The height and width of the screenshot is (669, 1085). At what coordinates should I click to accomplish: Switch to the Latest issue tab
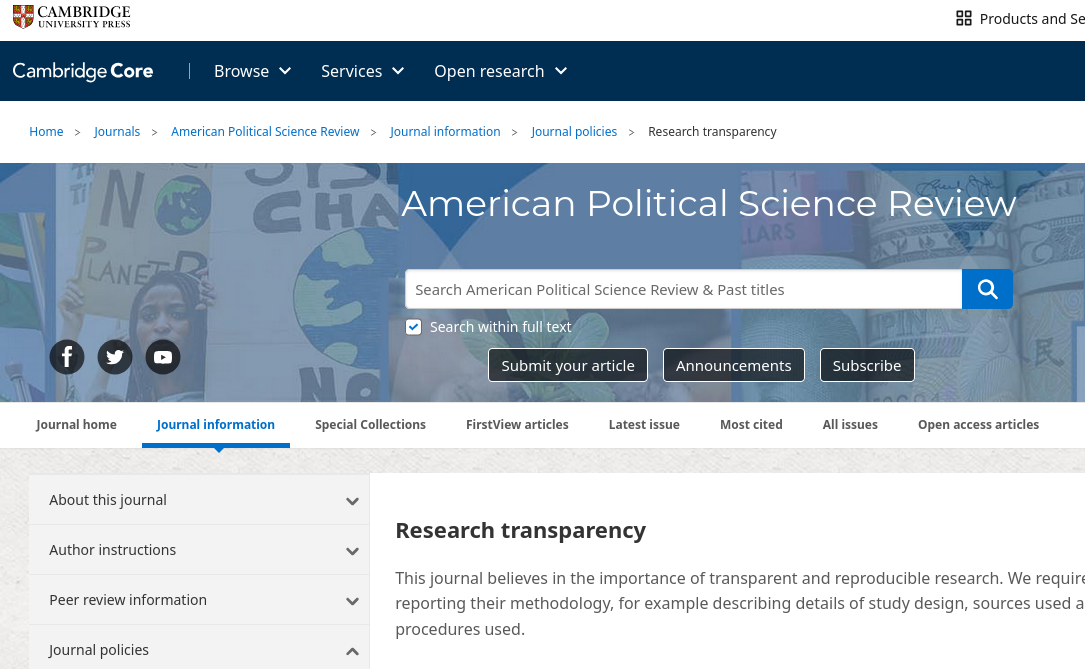pos(644,425)
